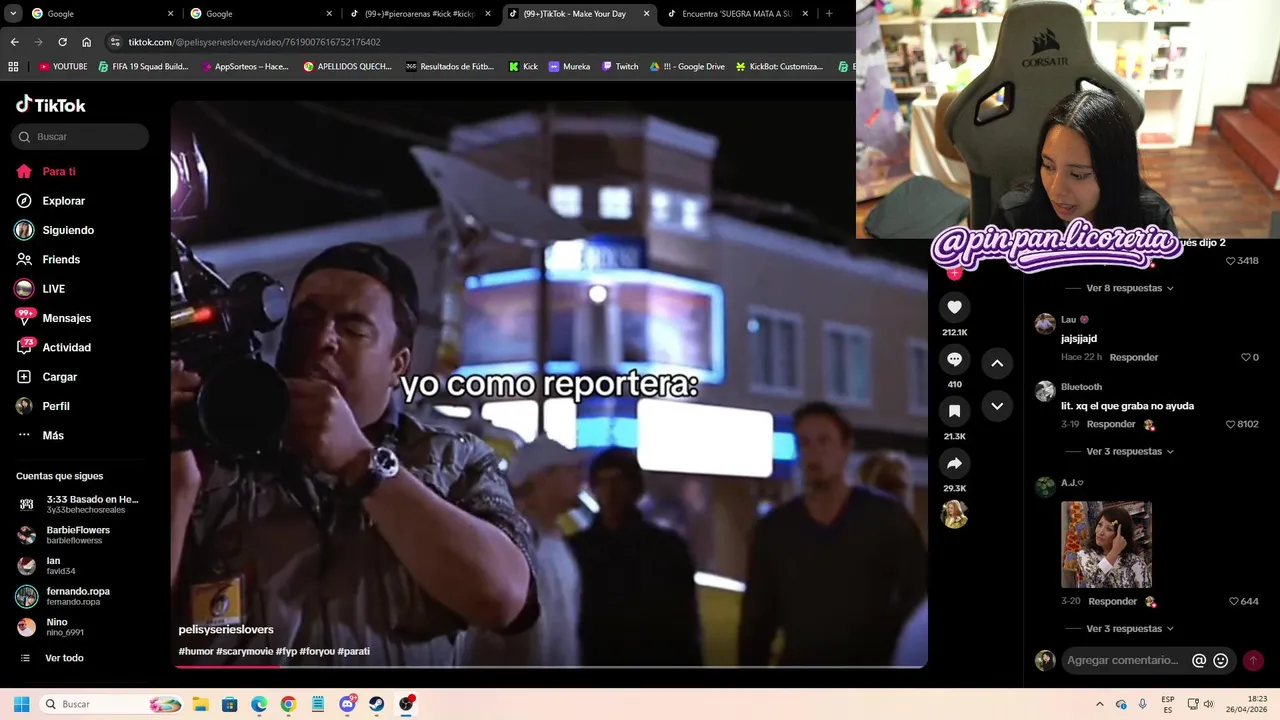
Task: Like A.J.'s comment with 644 likes
Action: 1234,601
